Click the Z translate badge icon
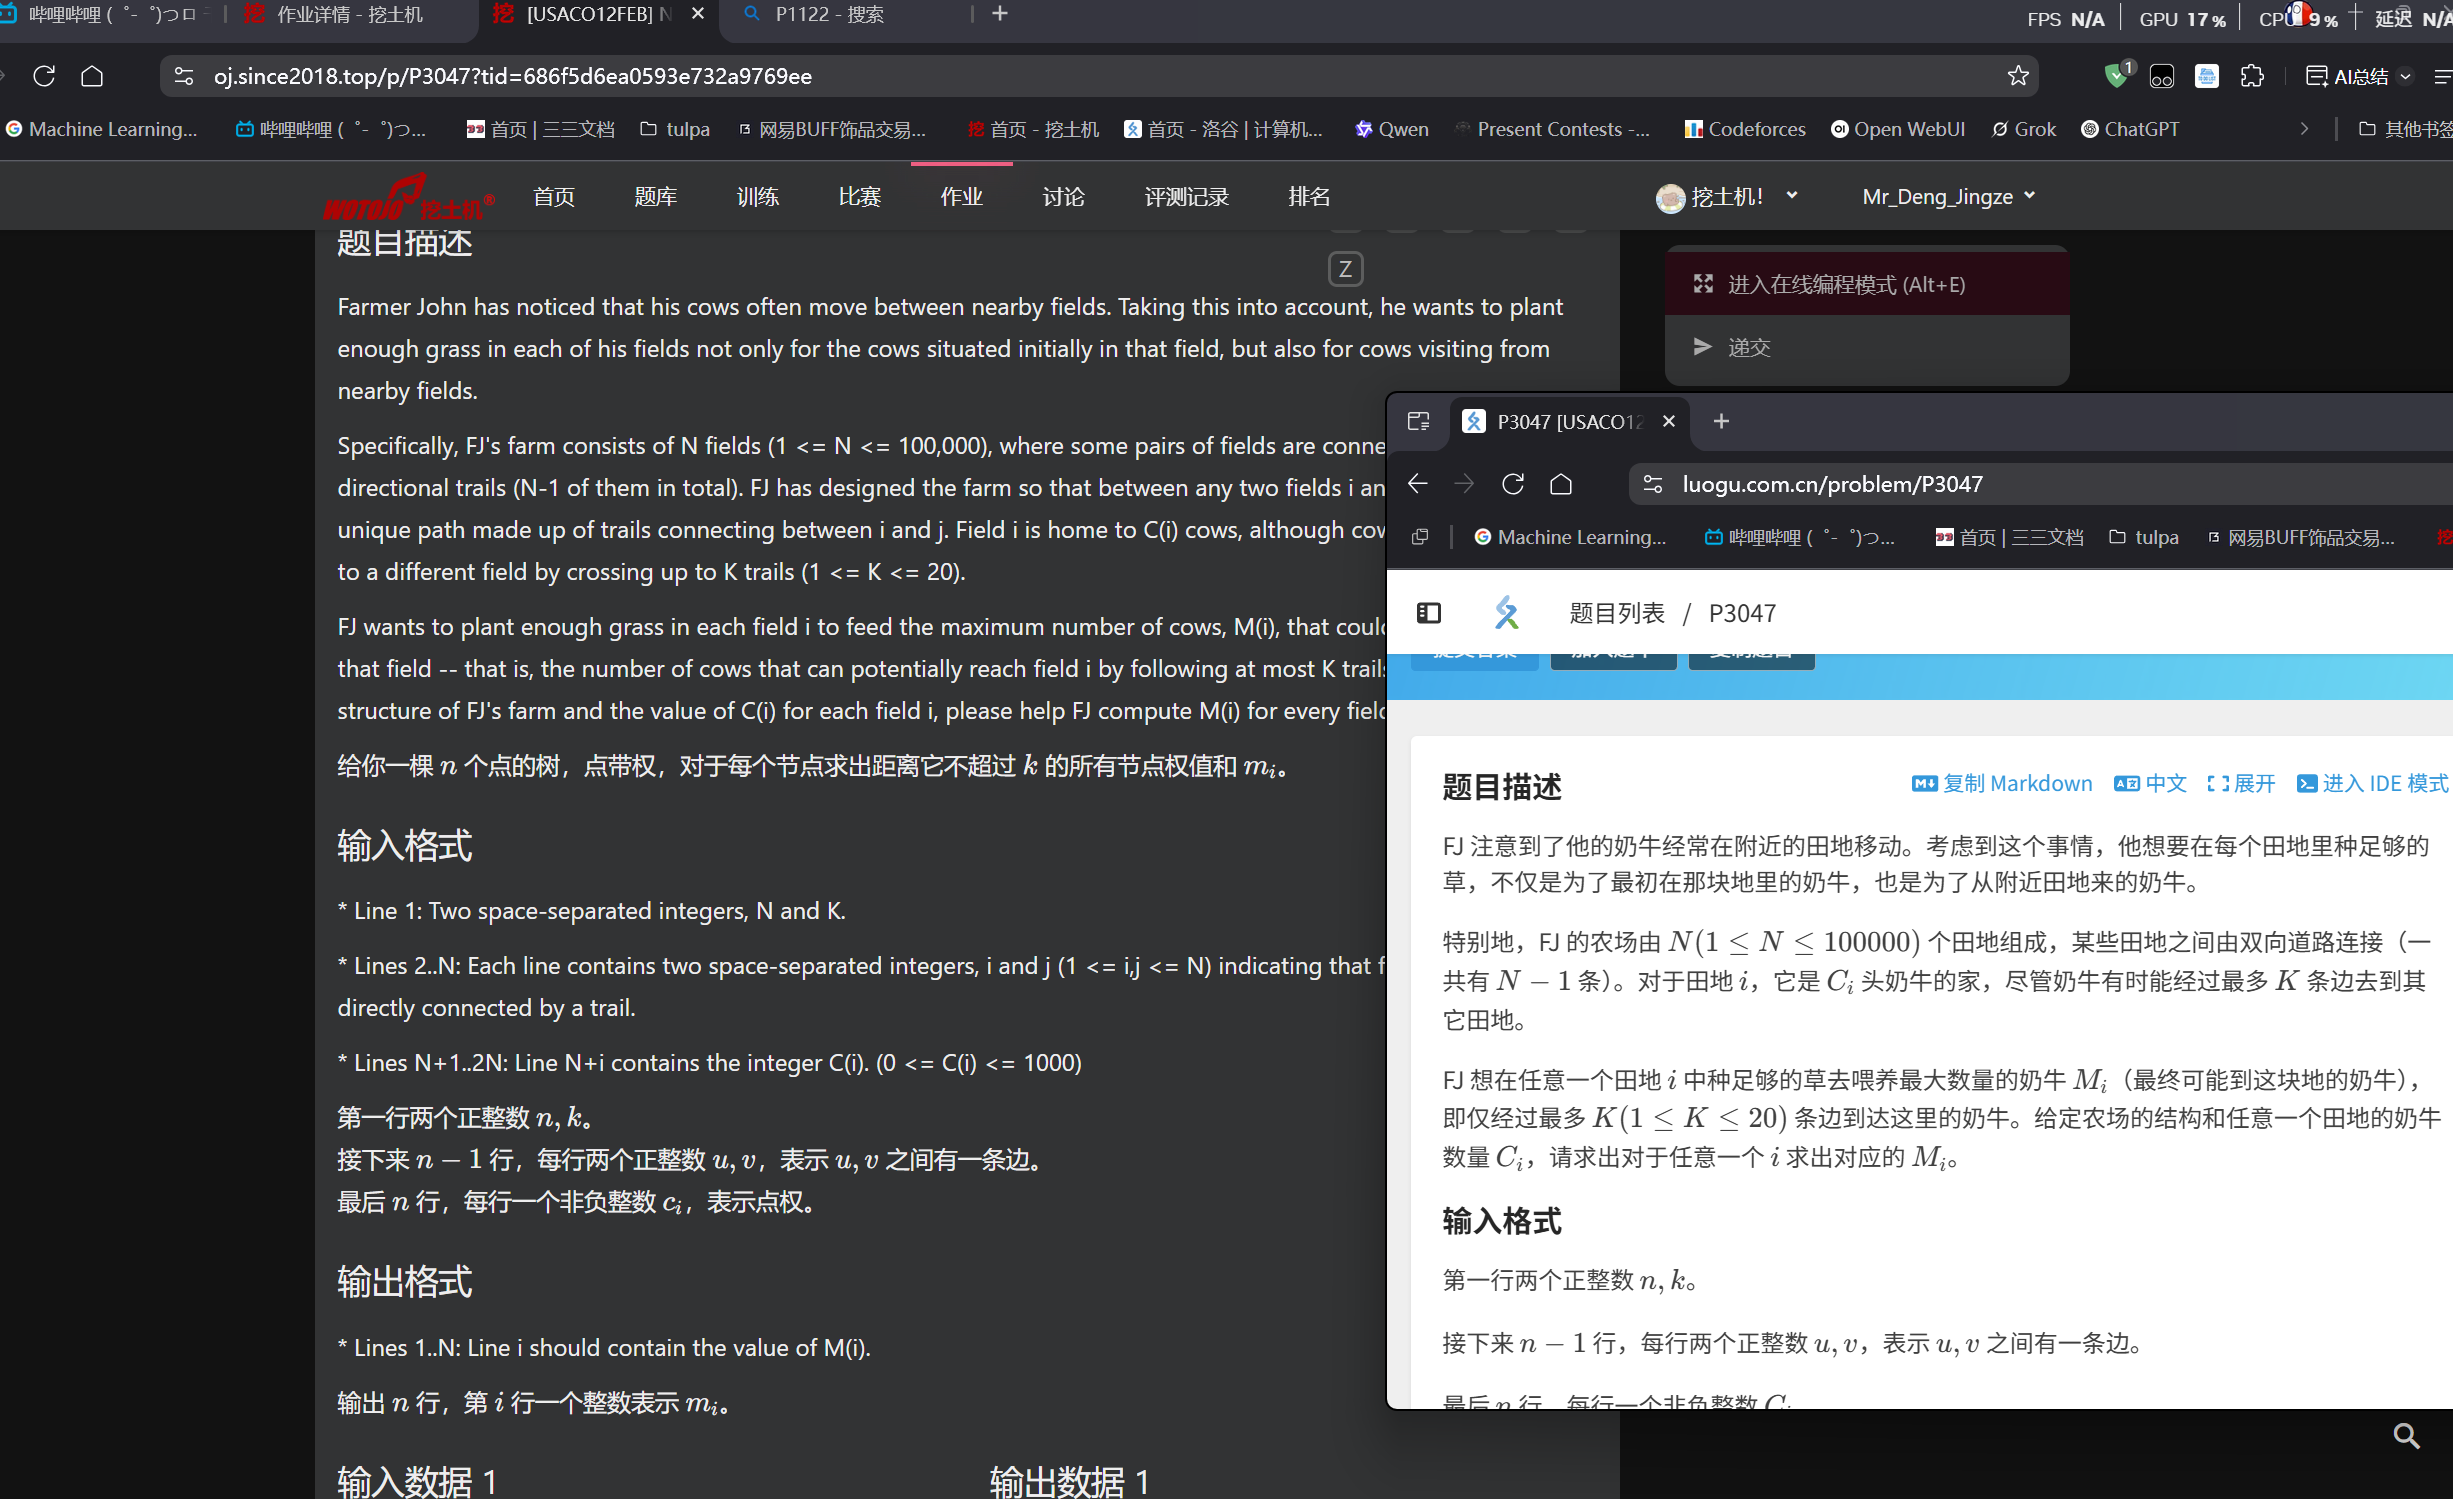This screenshot has height=1499, width=2453. click(x=1345, y=269)
